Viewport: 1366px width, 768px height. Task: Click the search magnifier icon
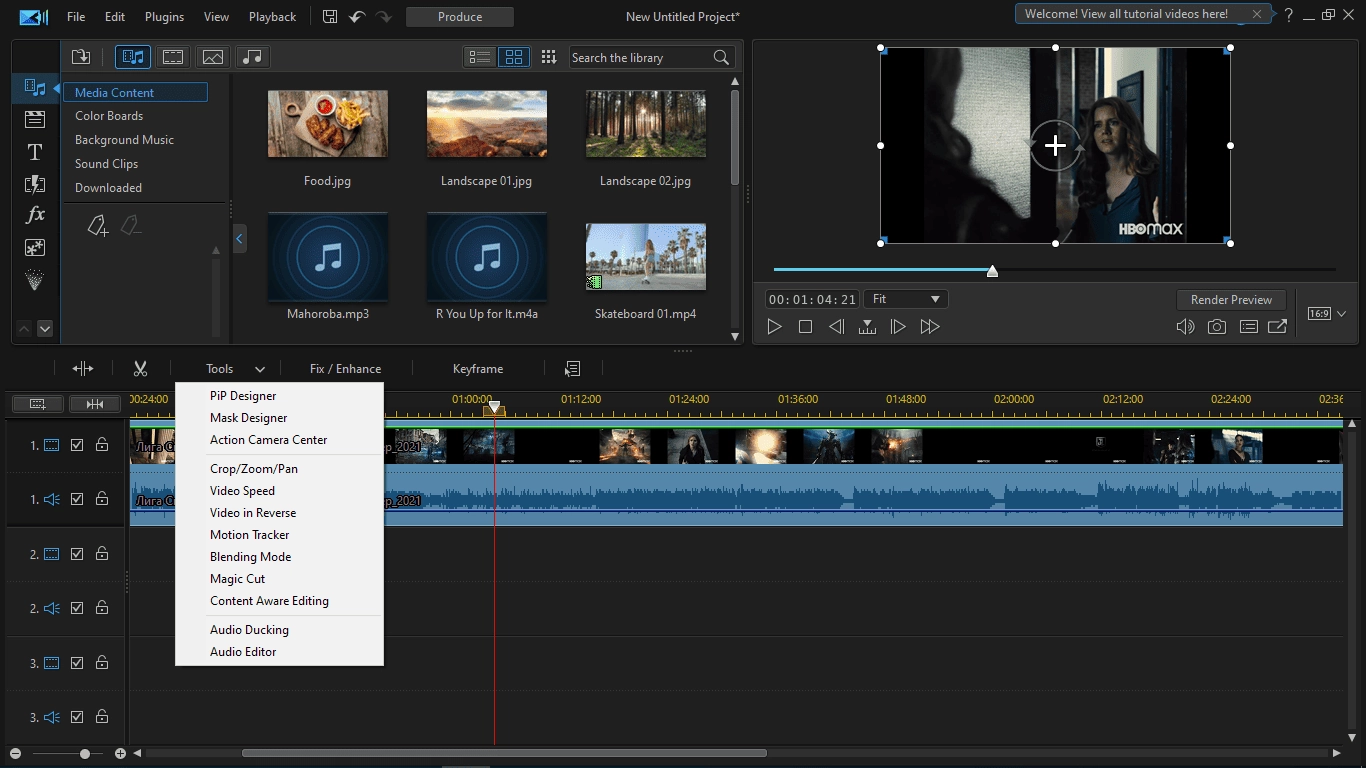pyautogui.click(x=721, y=58)
